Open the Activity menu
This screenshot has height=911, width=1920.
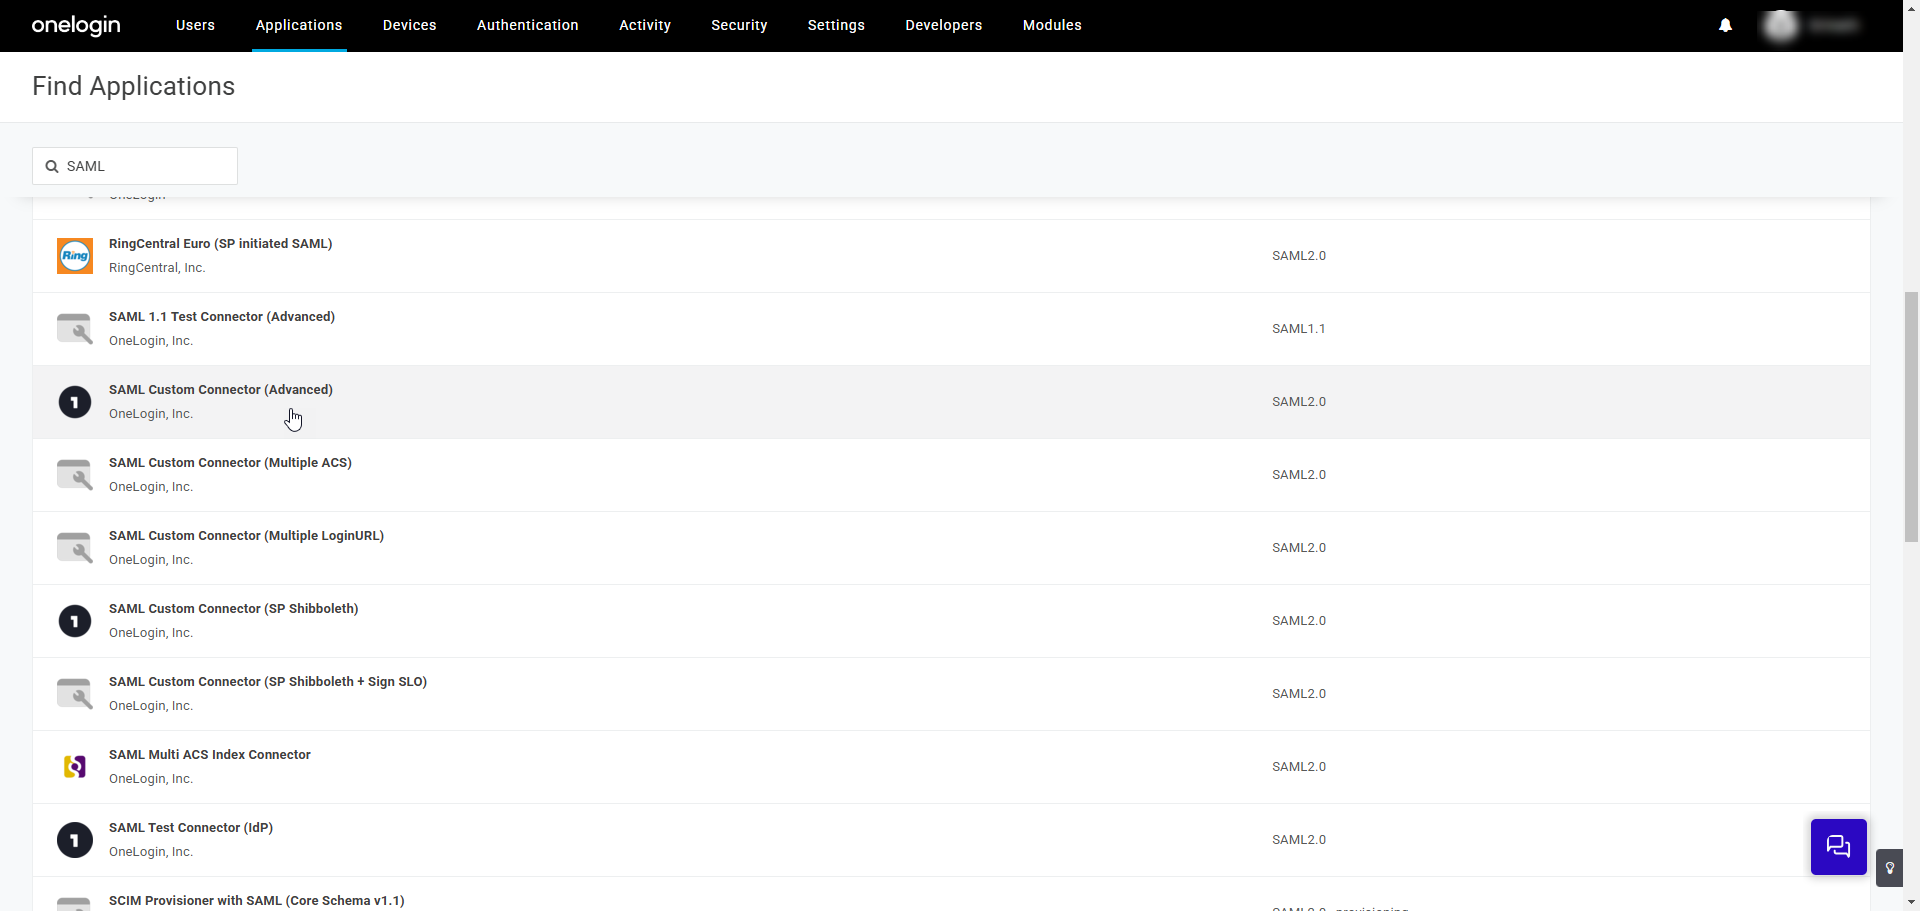point(645,25)
